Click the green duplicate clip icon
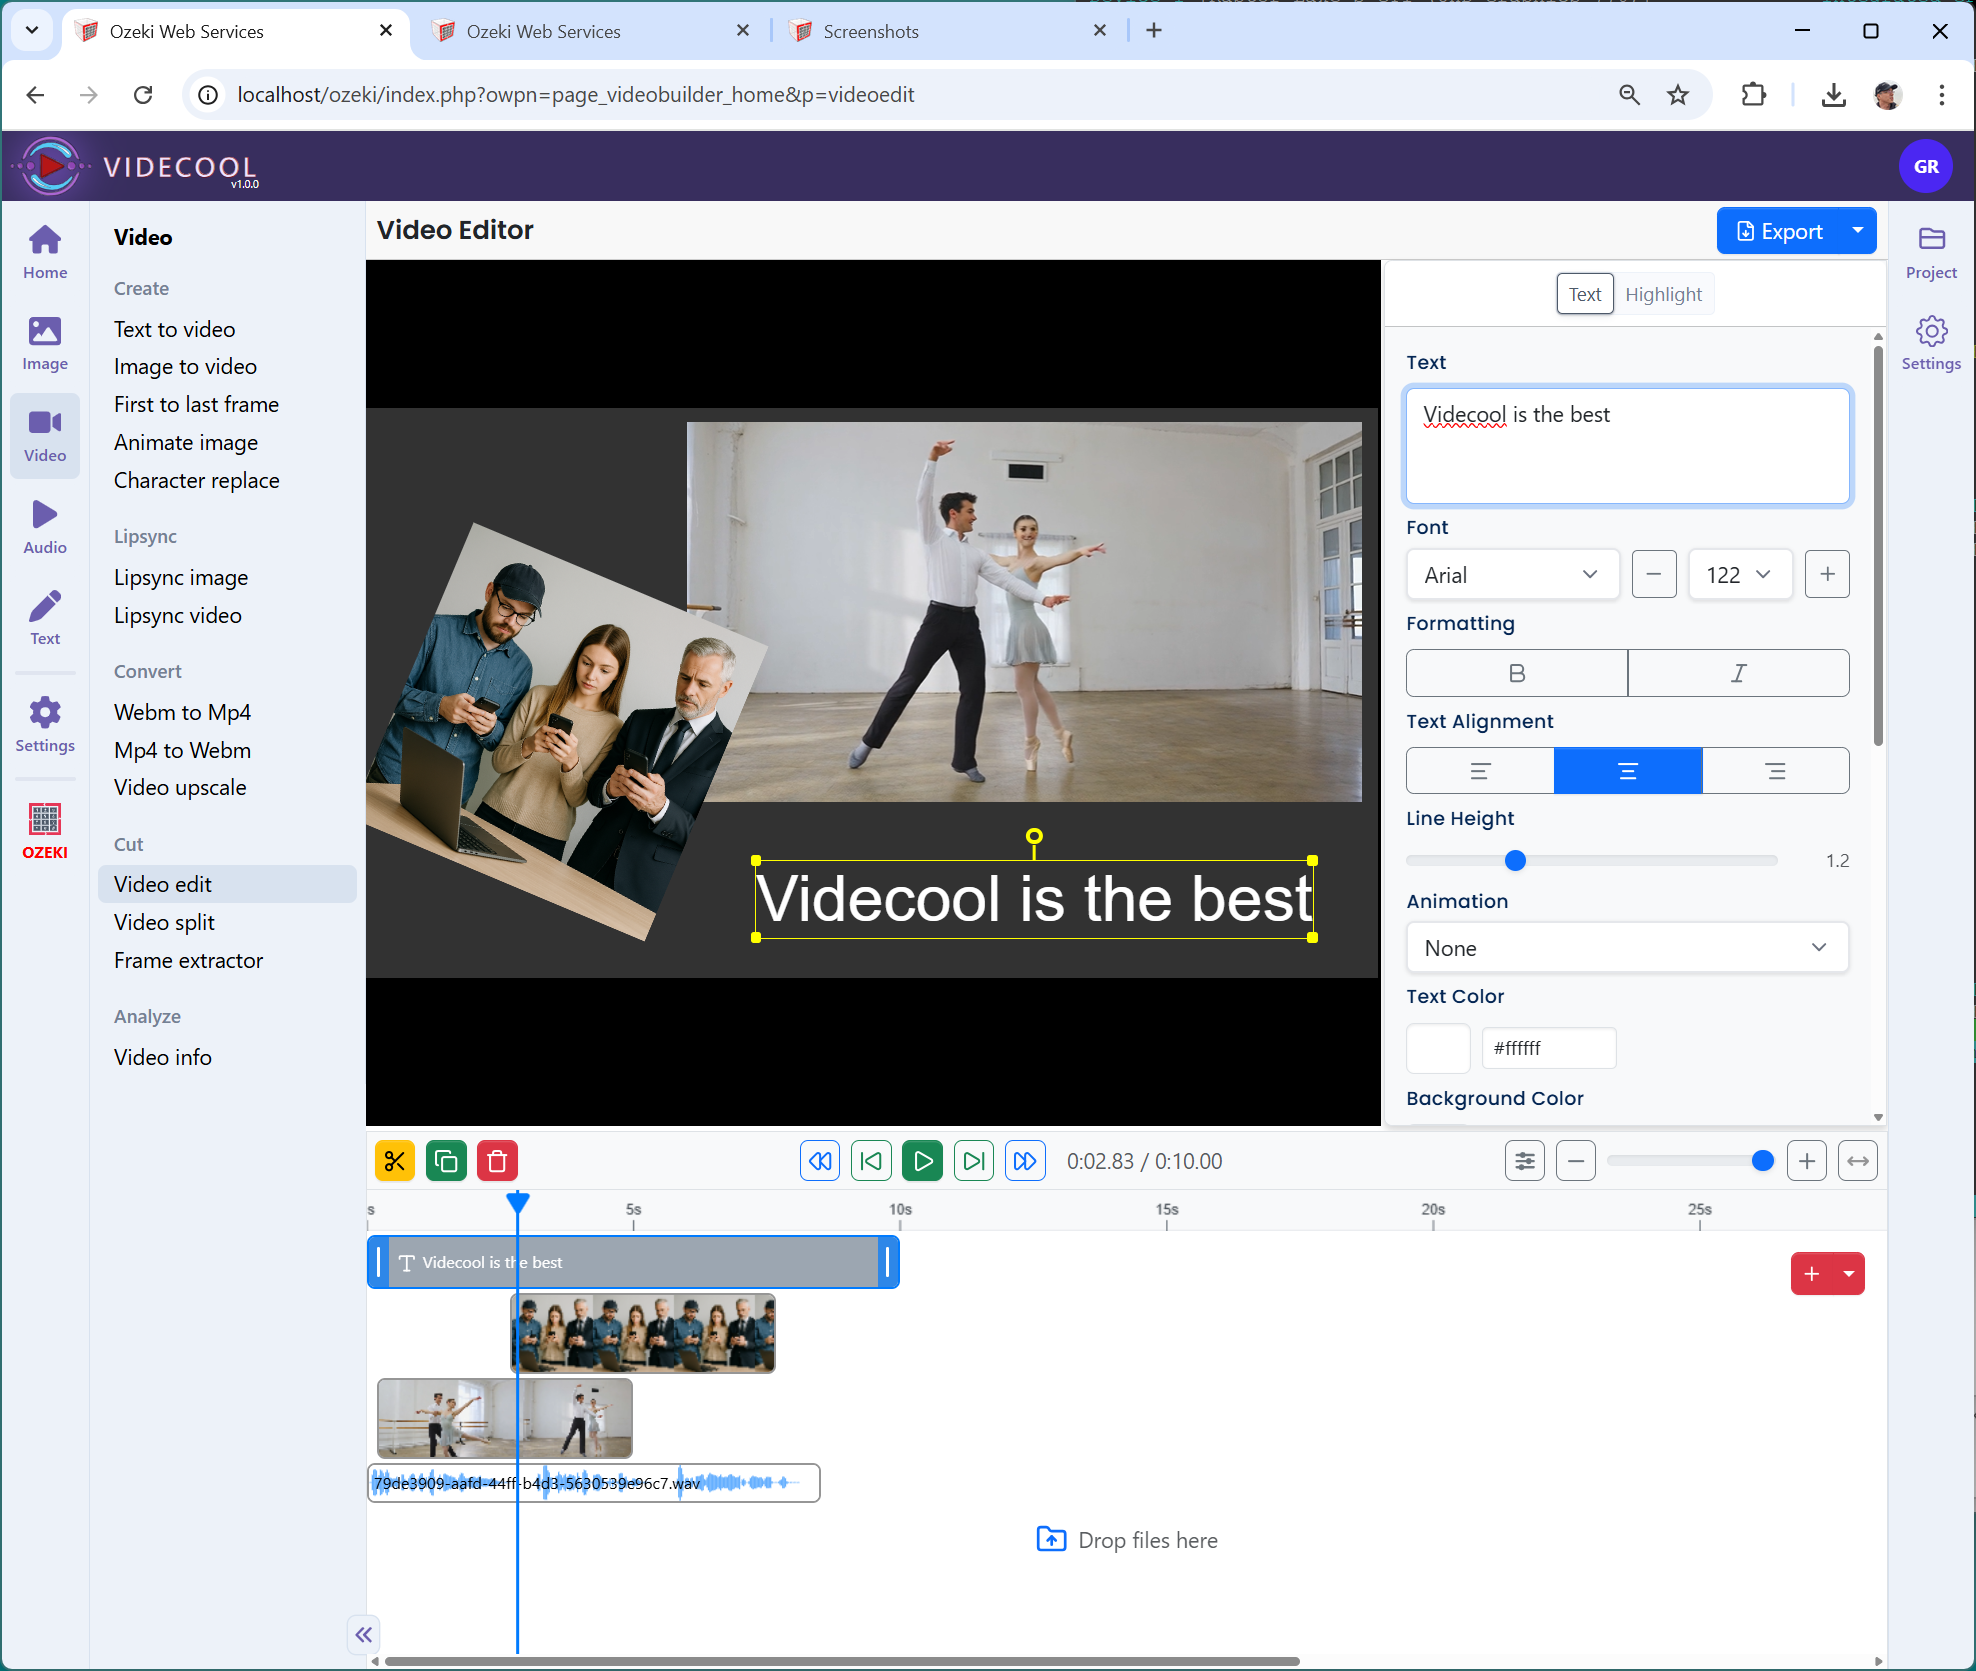The height and width of the screenshot is (1671, 1976). point(446,1161)
